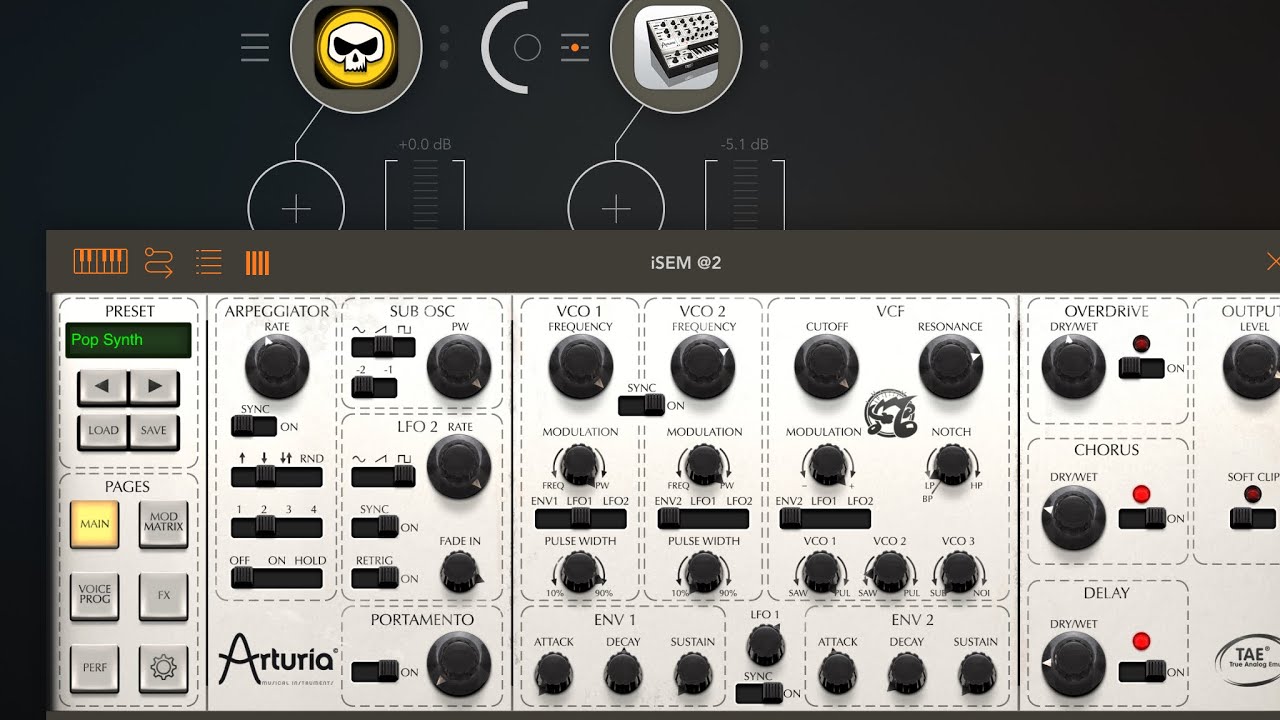This screenshot has height=720, width=1280.
Task: Click the Overdrive Dry/Wet knob
Action: 1074,367
